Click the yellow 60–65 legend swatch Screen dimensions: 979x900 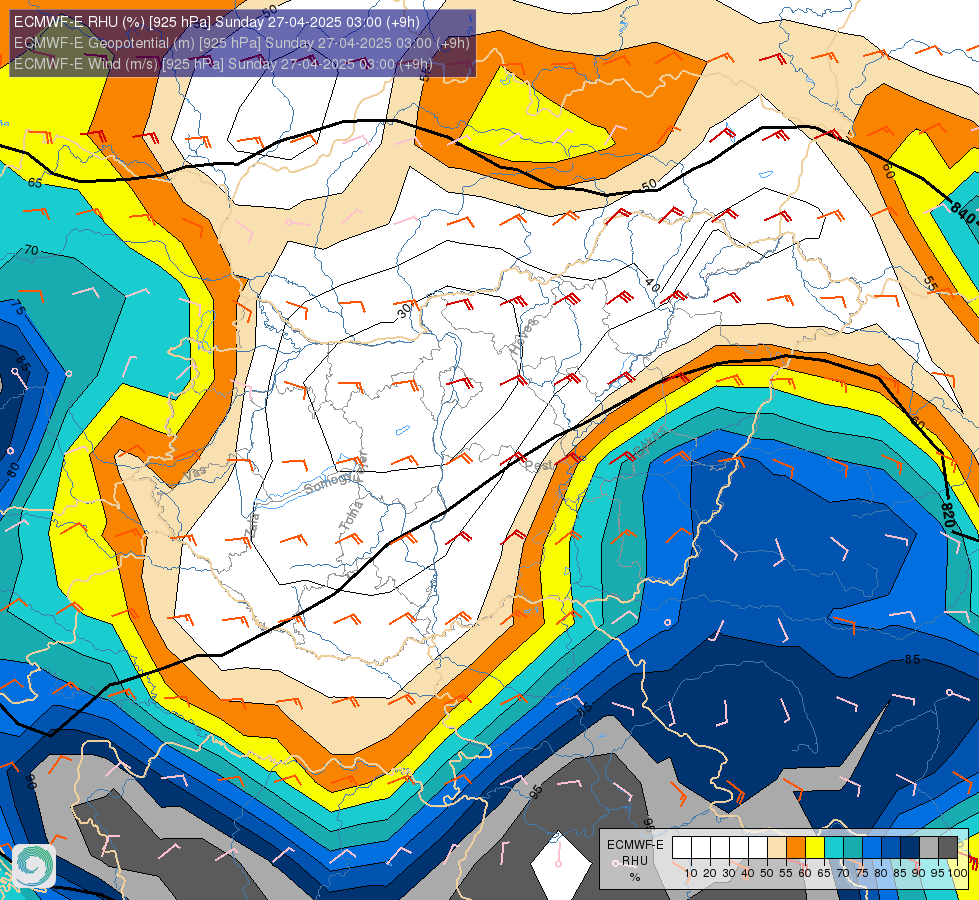tap(815, 848)
